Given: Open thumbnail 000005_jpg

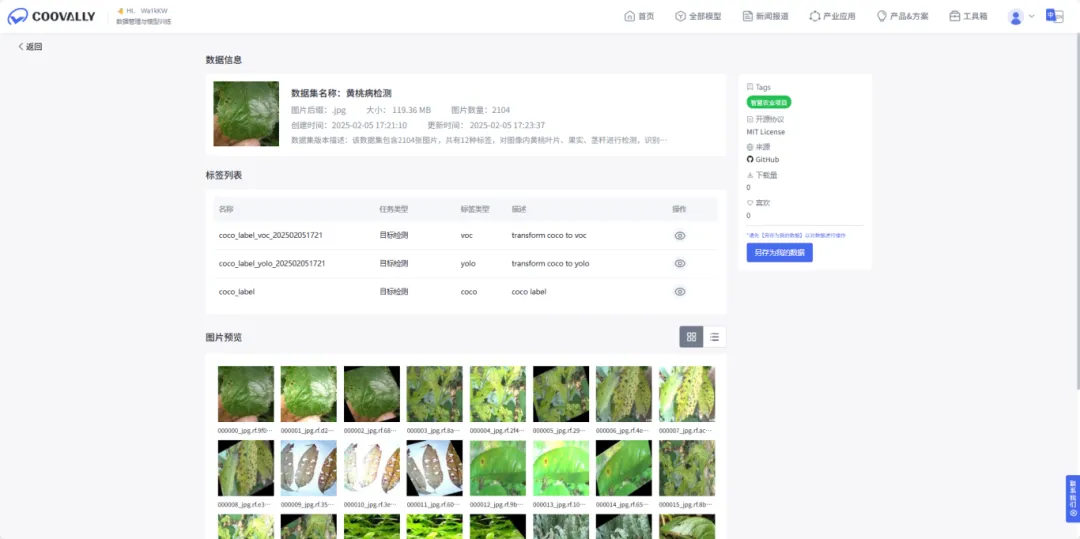Looking at the screenshot, I should tap(561, 394).
